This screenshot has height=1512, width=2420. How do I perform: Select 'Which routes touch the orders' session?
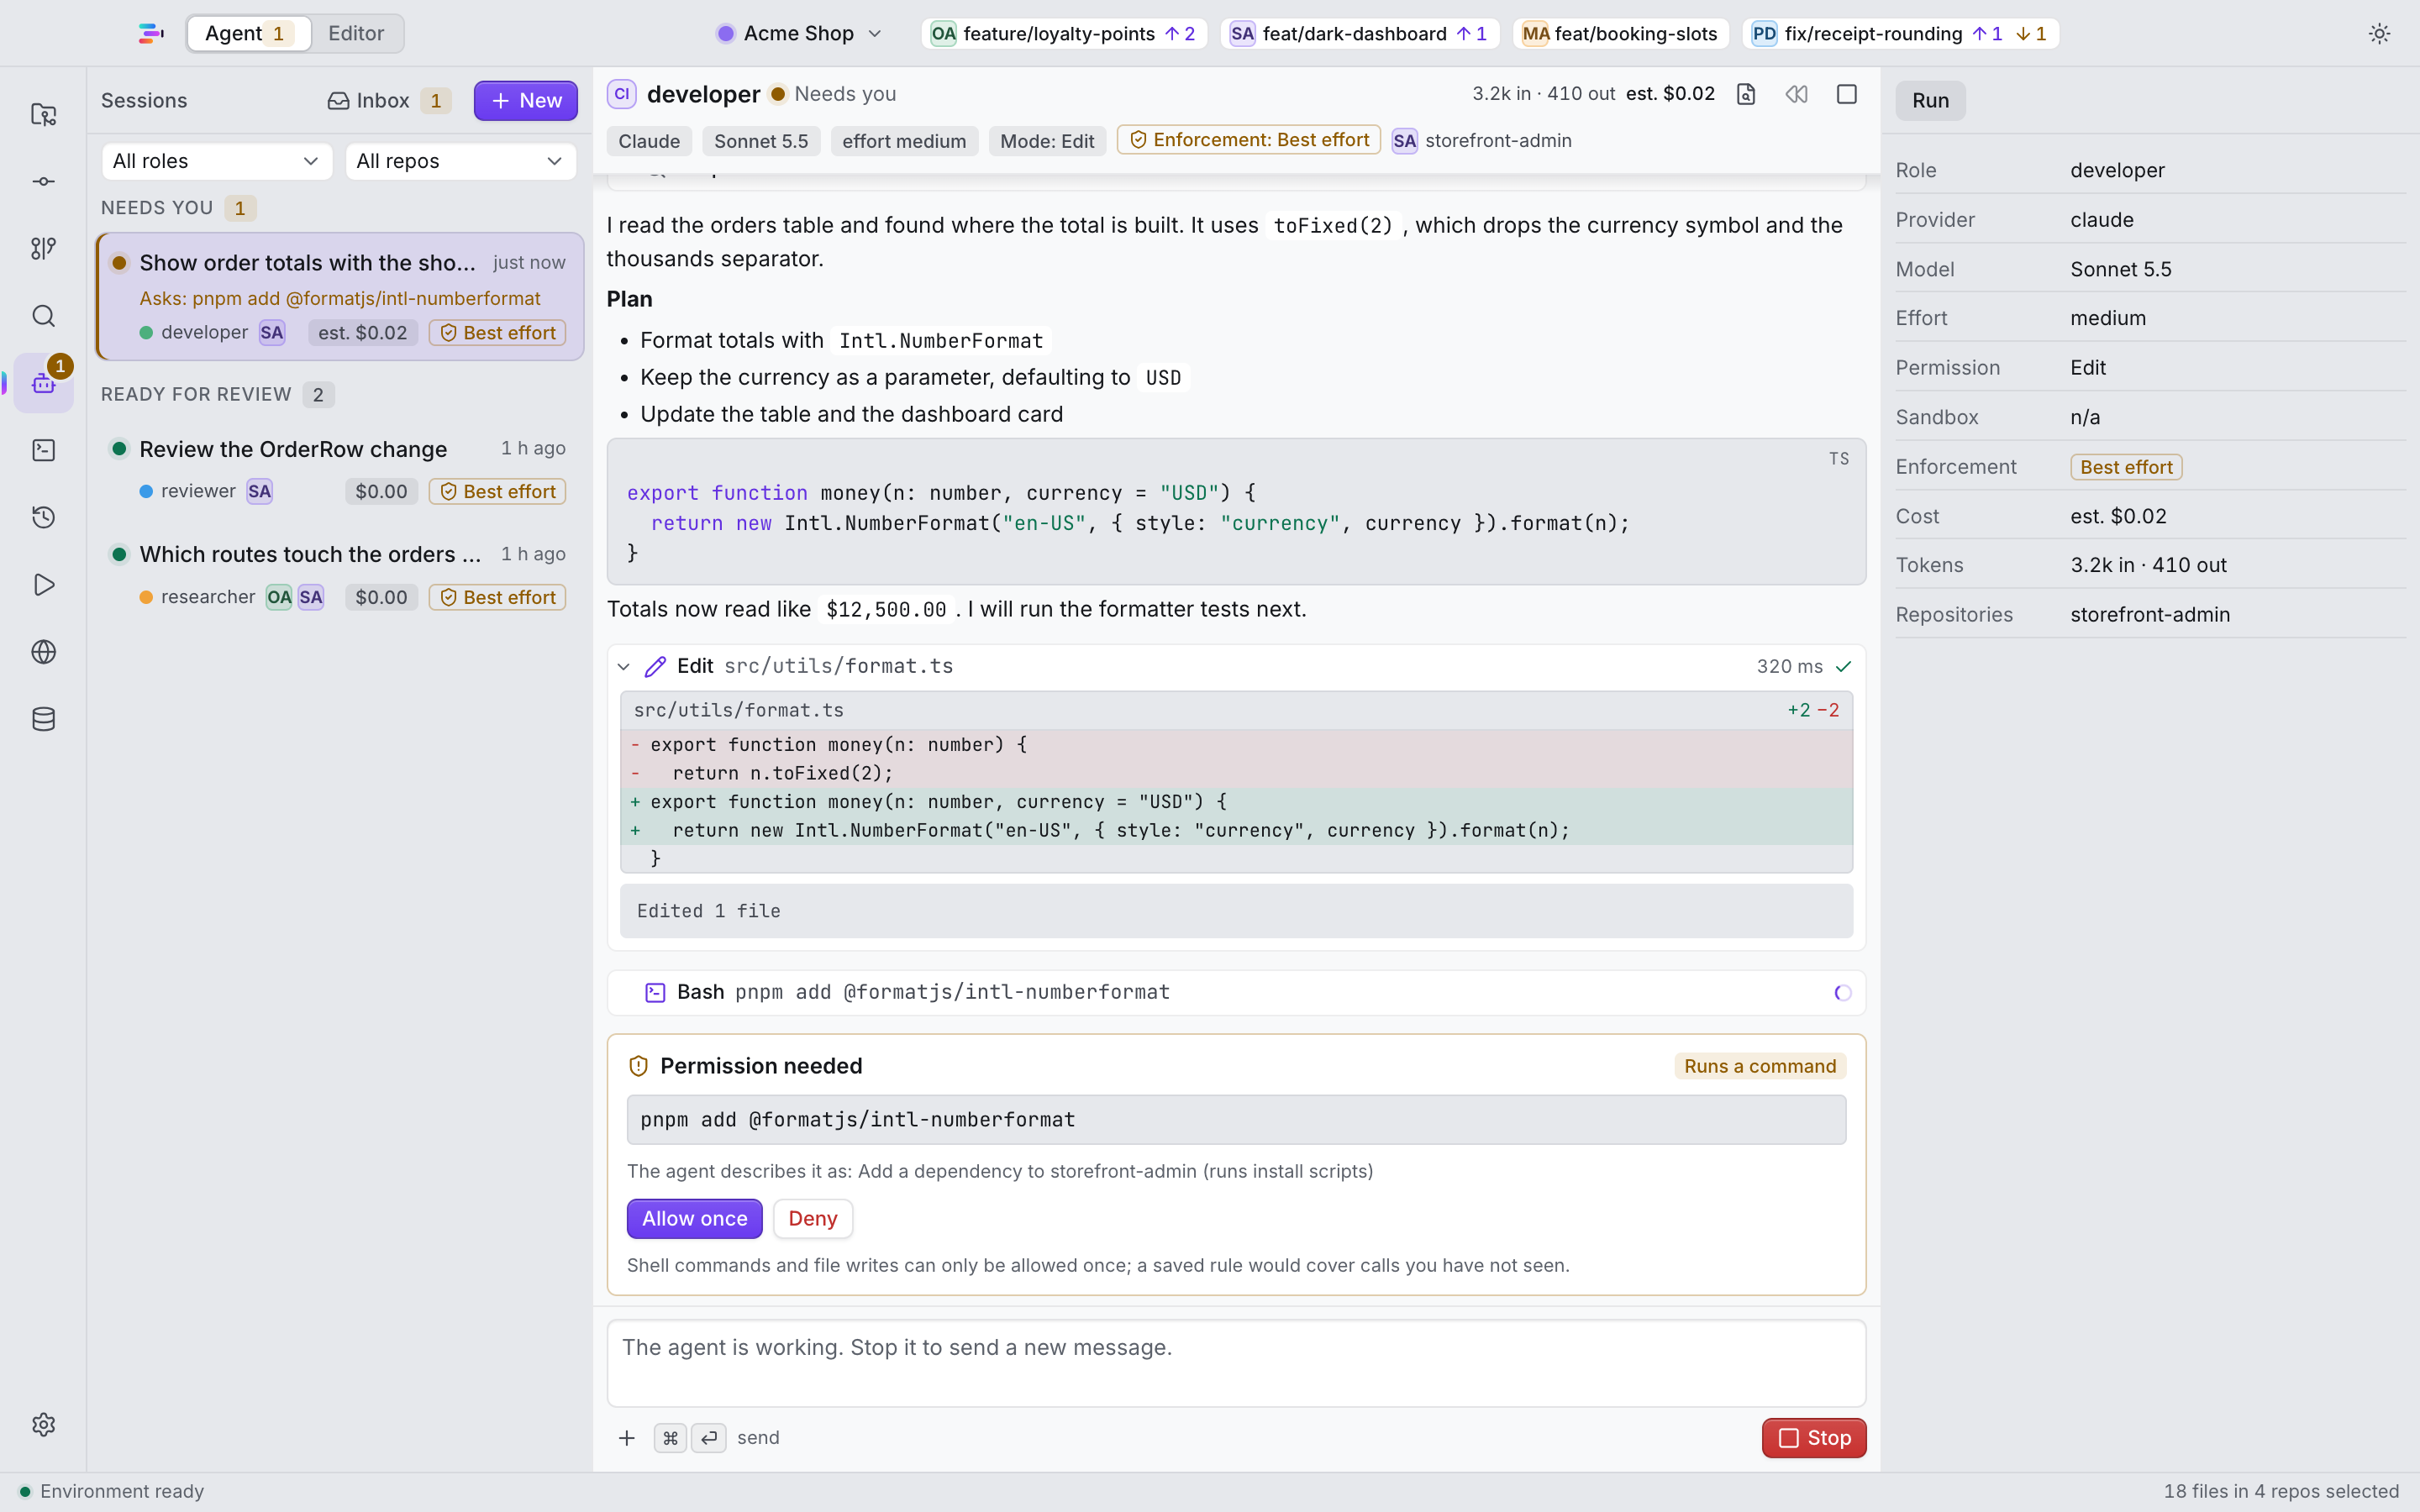coord(339,575)
